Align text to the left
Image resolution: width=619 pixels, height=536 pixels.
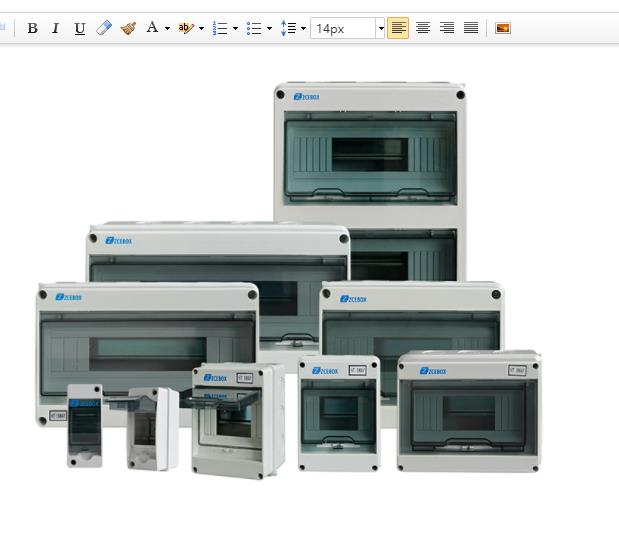pyautogui.click(x=398, y=28)
